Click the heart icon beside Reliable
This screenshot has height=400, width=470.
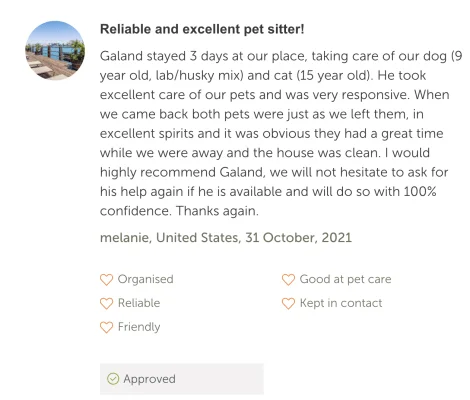[106, 303]
